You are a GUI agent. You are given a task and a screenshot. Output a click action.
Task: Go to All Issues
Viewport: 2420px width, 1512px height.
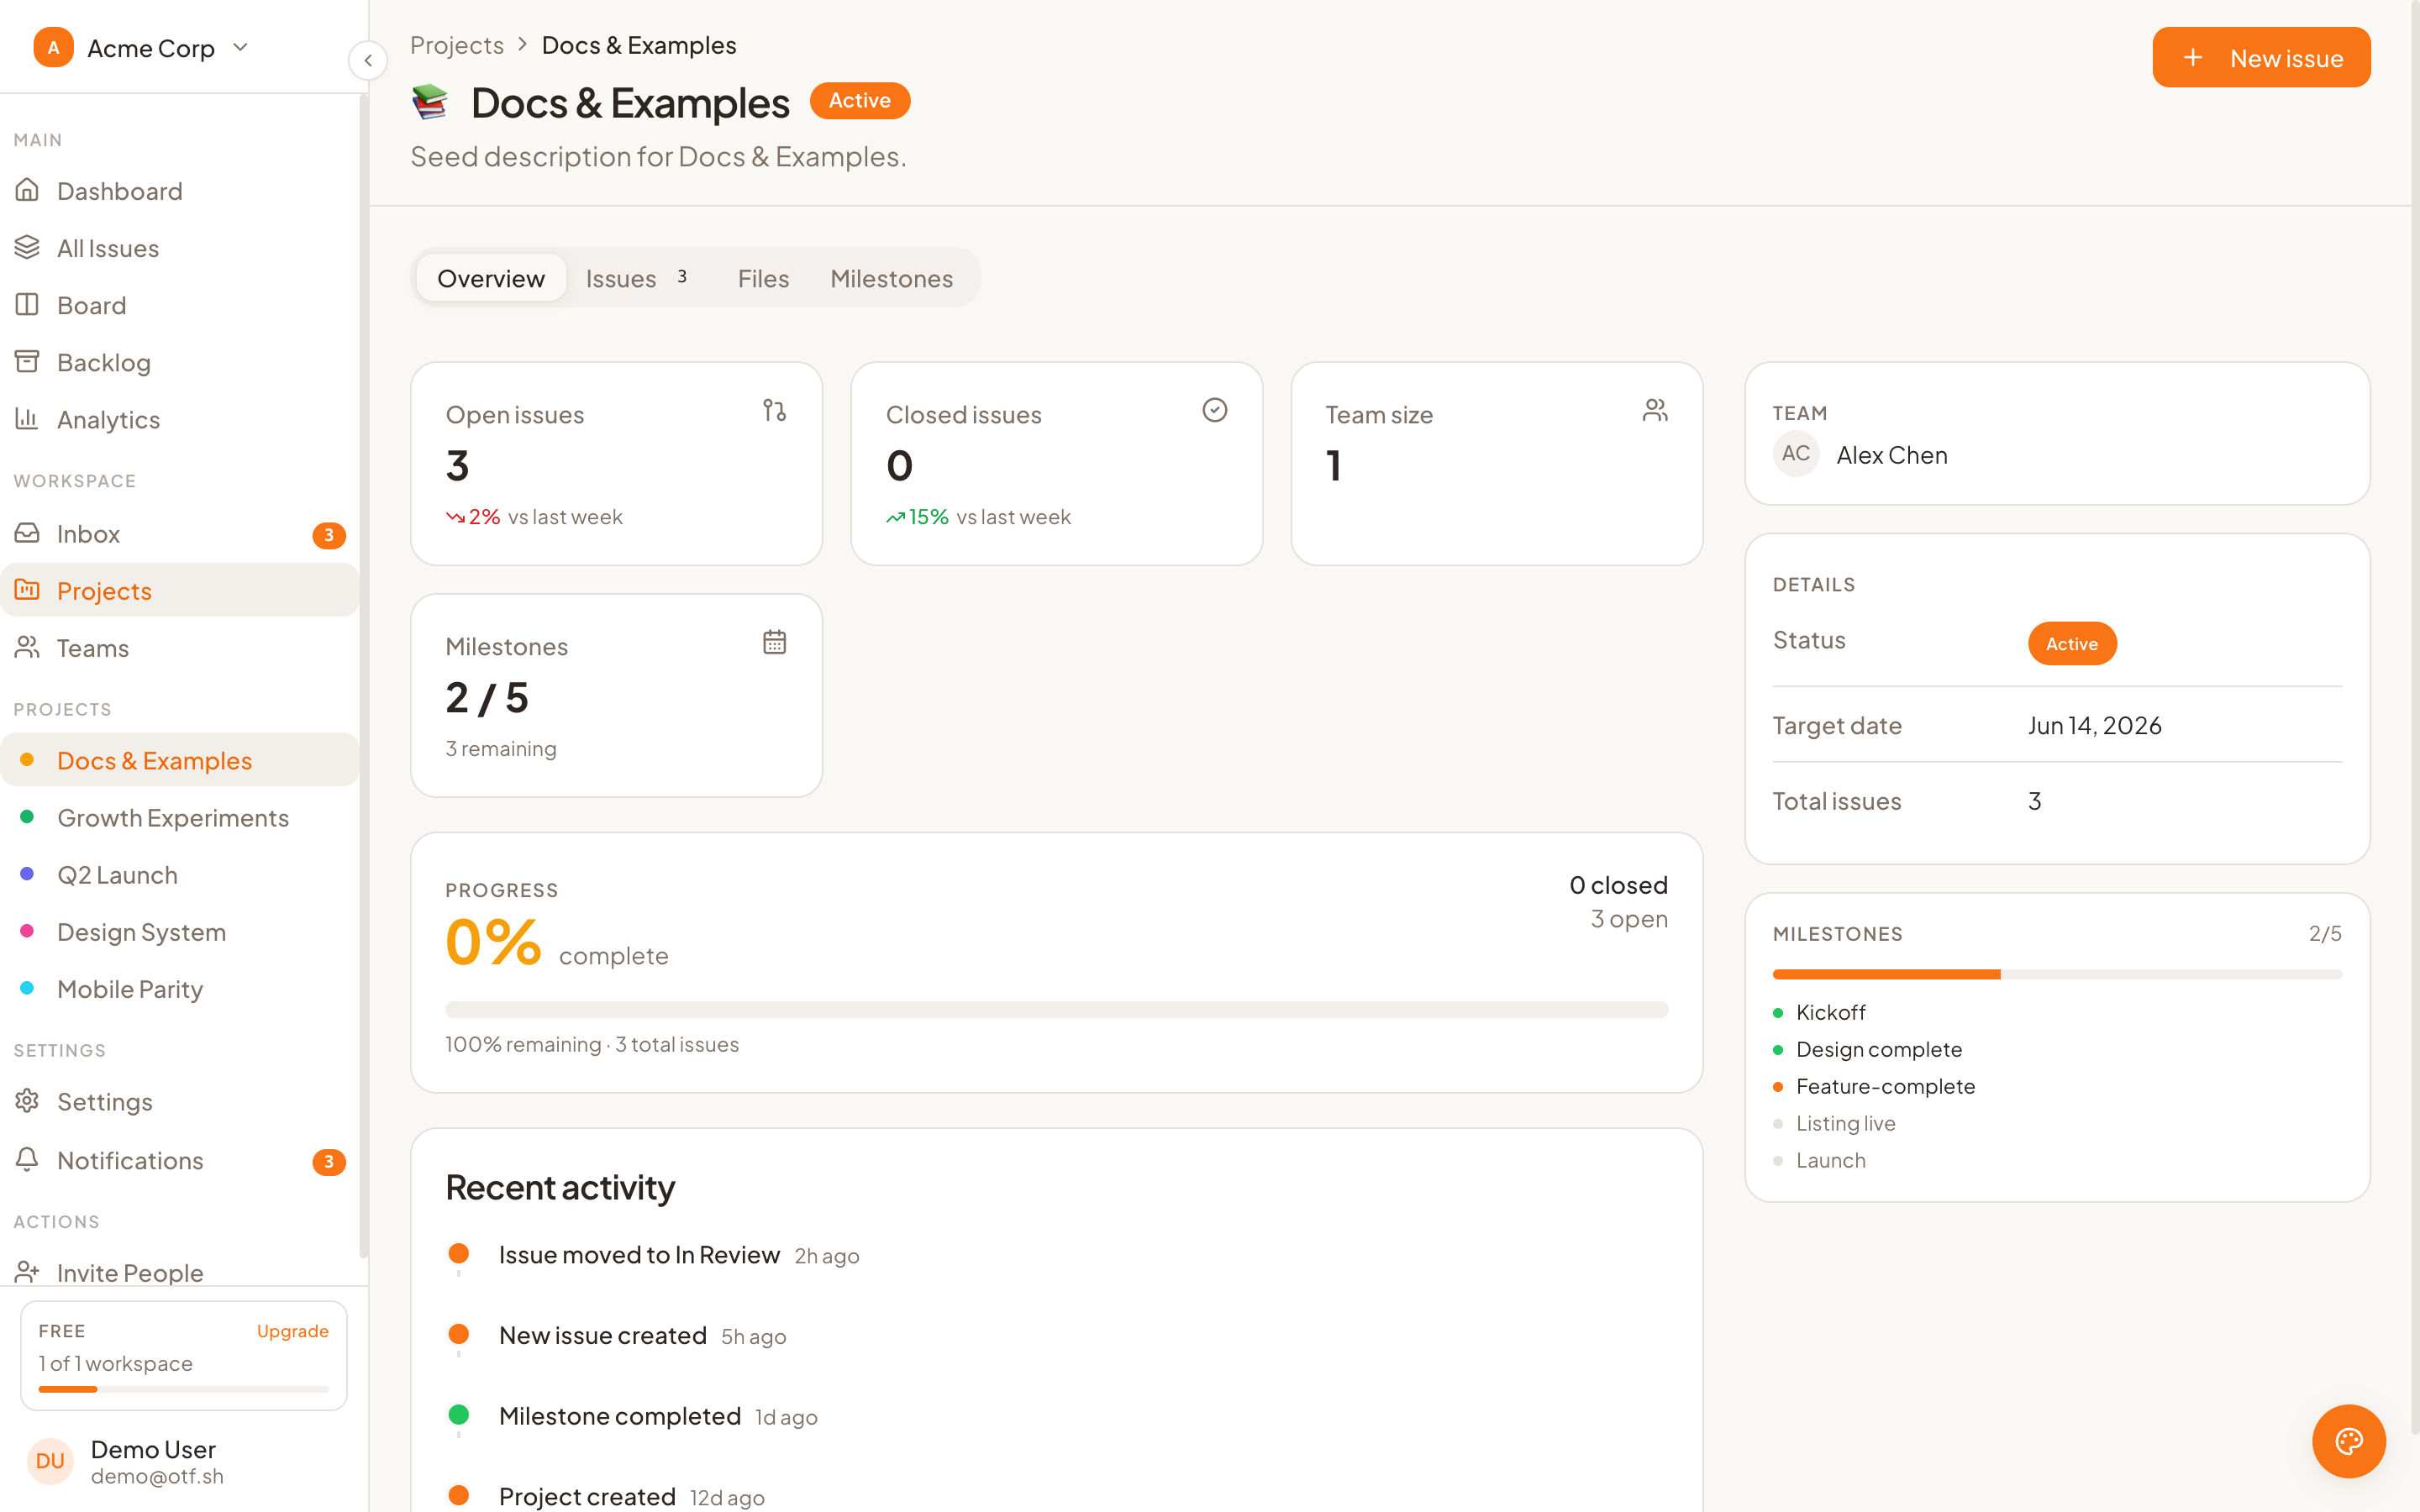click(180, 247)
